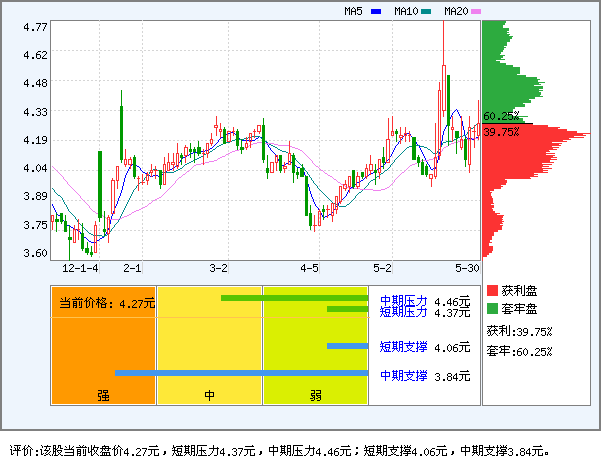Click the green 套牢盘 legend square
601x456 pixels.
492,308
